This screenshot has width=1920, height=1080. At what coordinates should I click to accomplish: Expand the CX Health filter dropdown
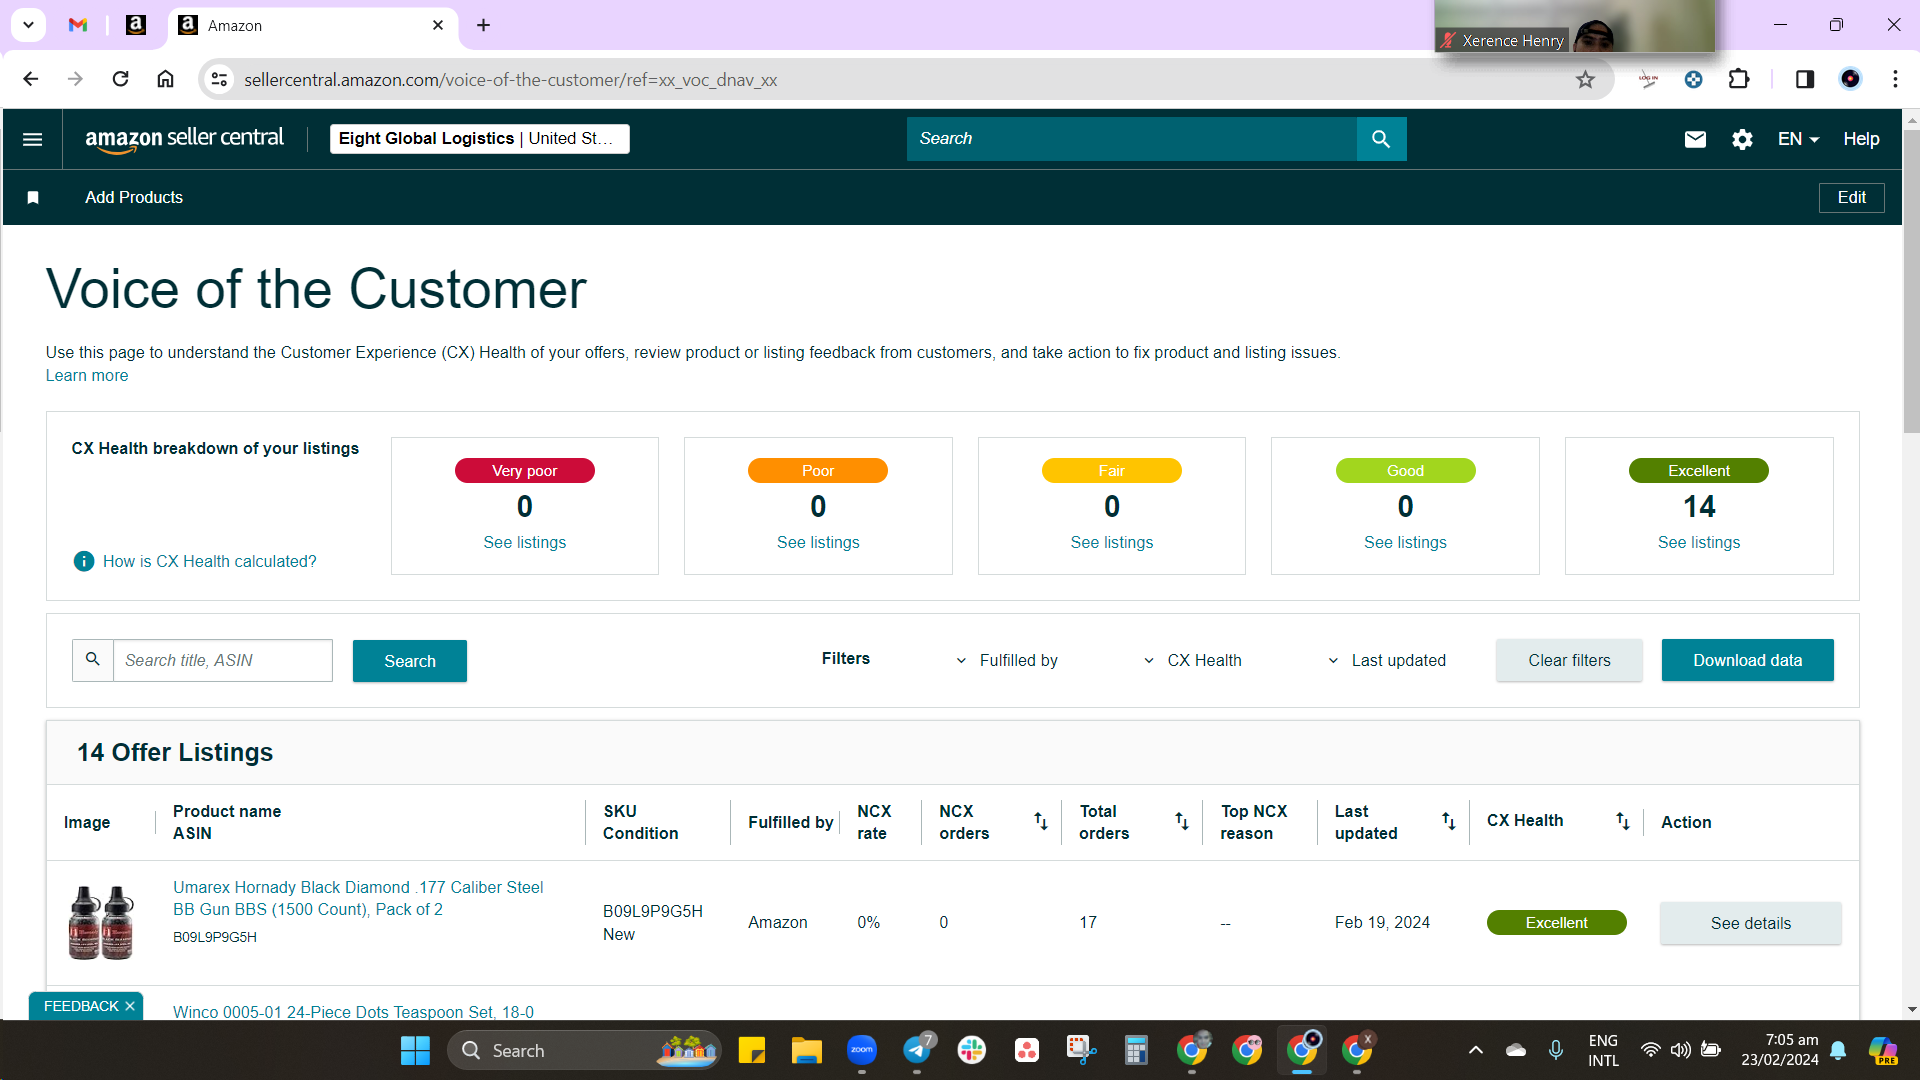point(1192,661)
